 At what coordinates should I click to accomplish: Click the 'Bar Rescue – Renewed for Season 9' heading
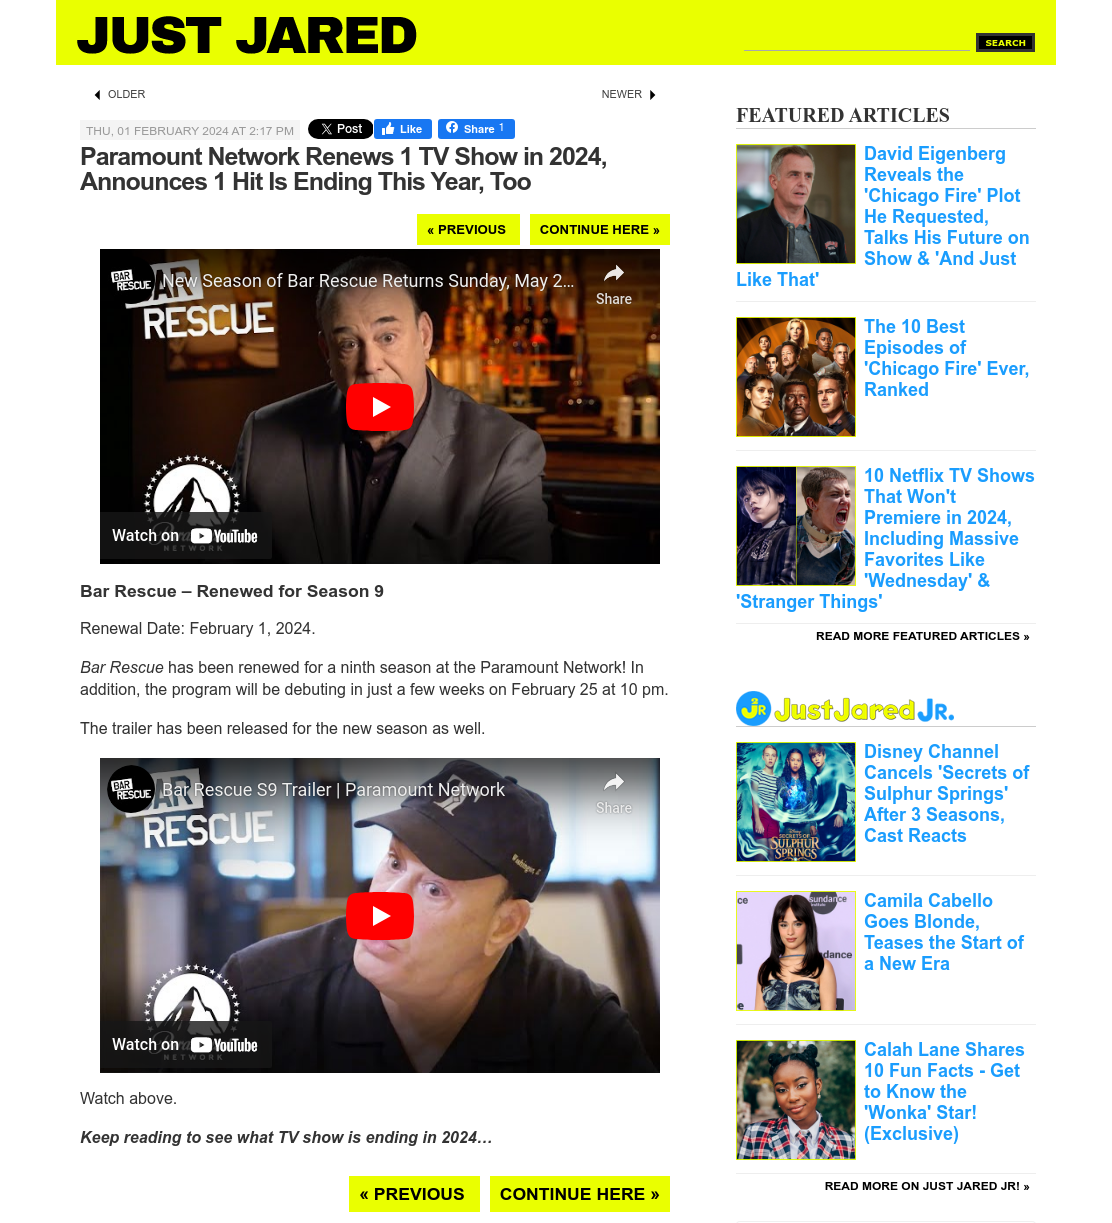[x=232, y=591]
